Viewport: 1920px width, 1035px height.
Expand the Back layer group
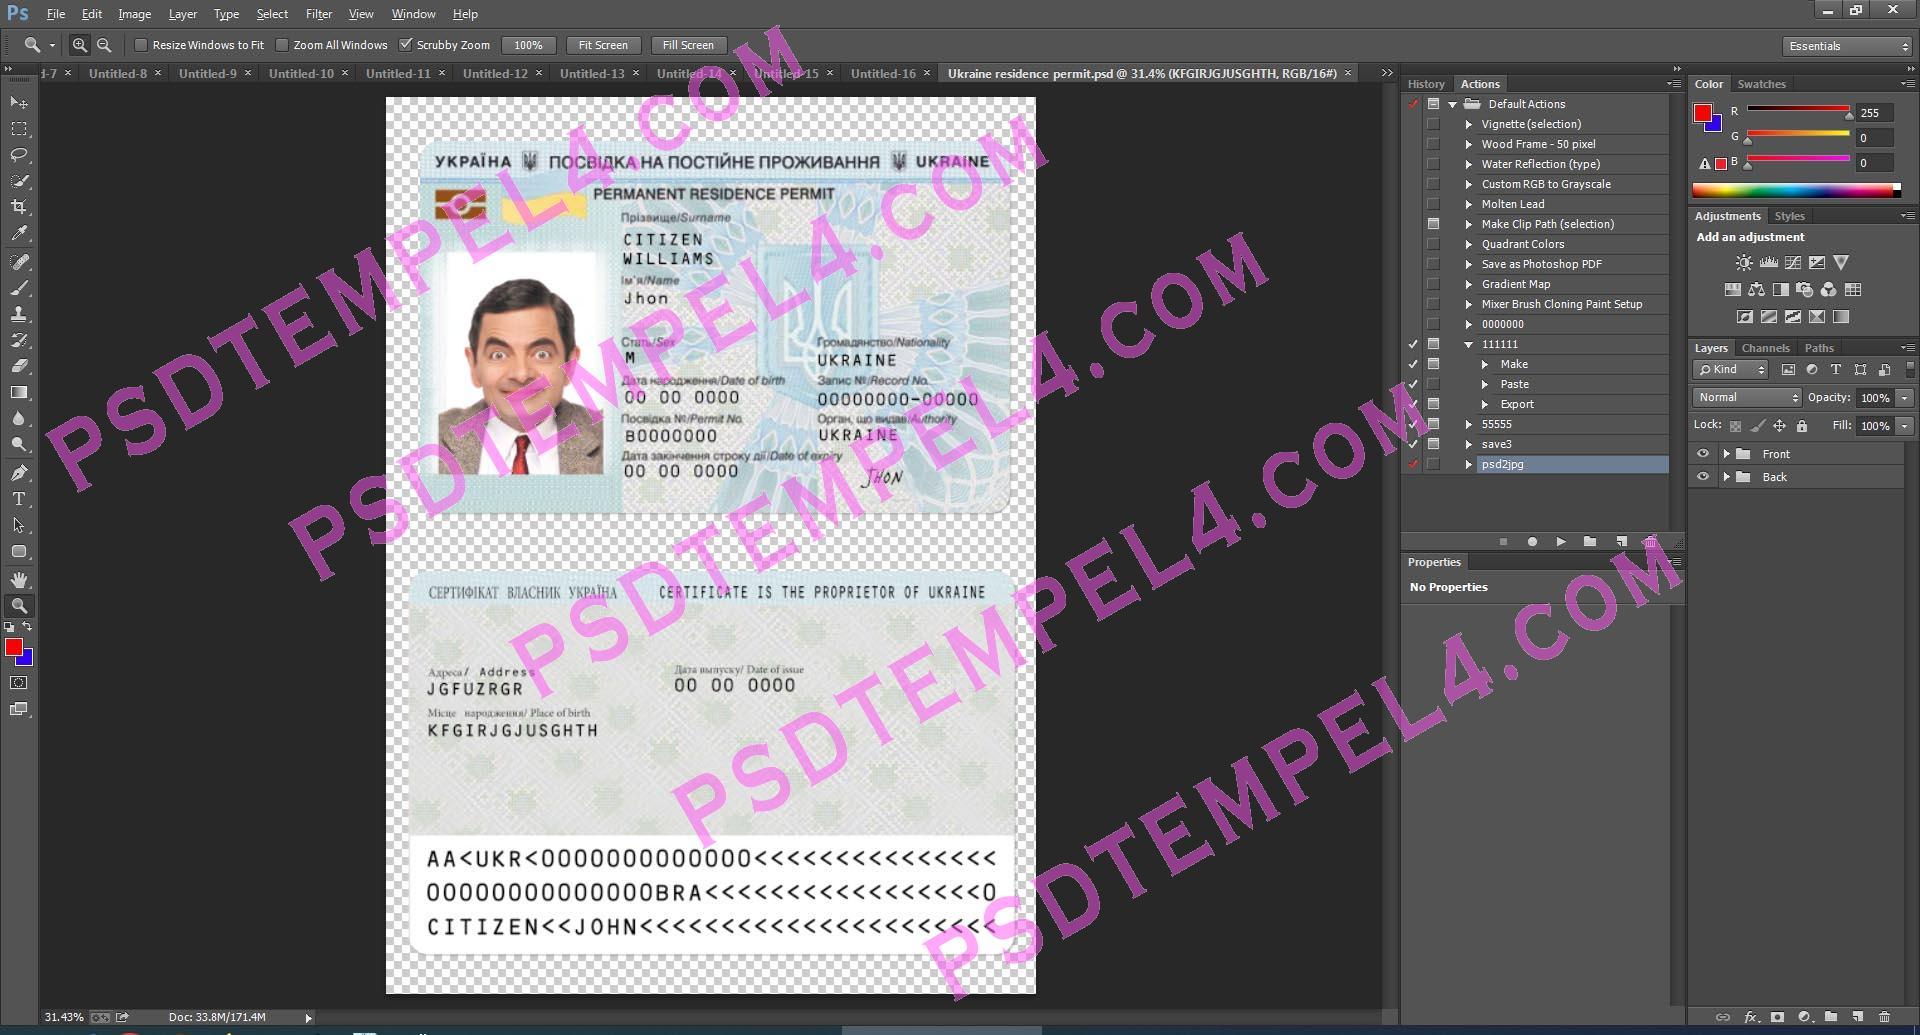(1726, 477)
